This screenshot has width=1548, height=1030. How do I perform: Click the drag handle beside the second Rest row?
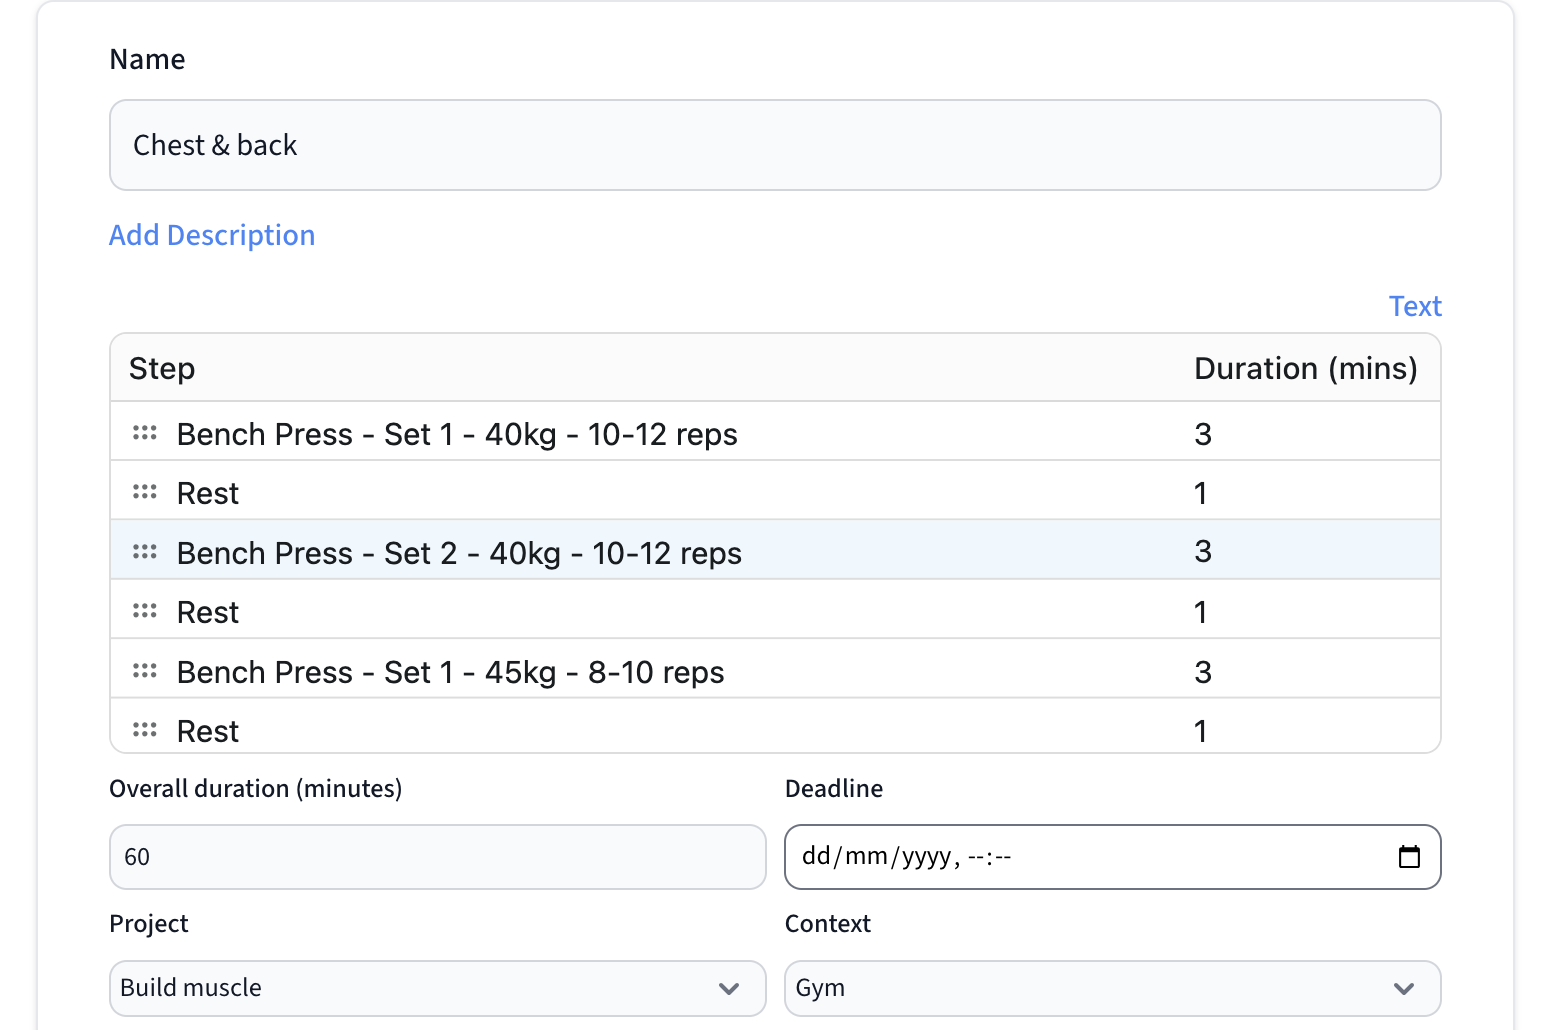pos(145,610)
